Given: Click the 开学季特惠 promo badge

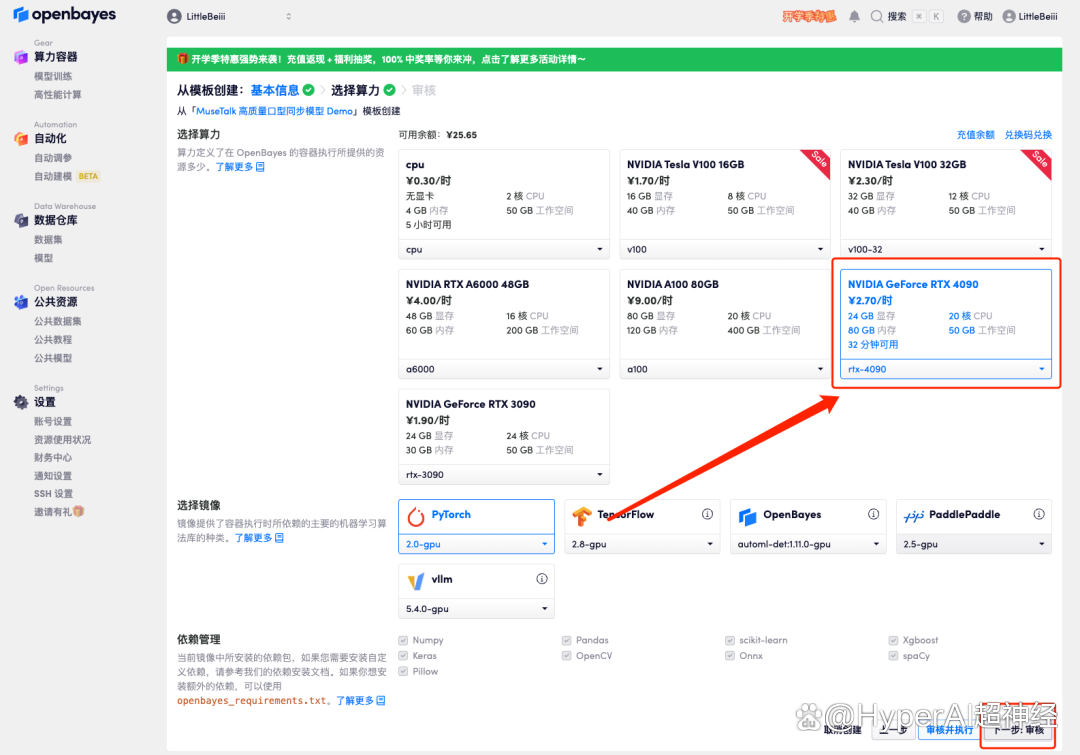Looking at the screenshot, I should tap(809, 17).
